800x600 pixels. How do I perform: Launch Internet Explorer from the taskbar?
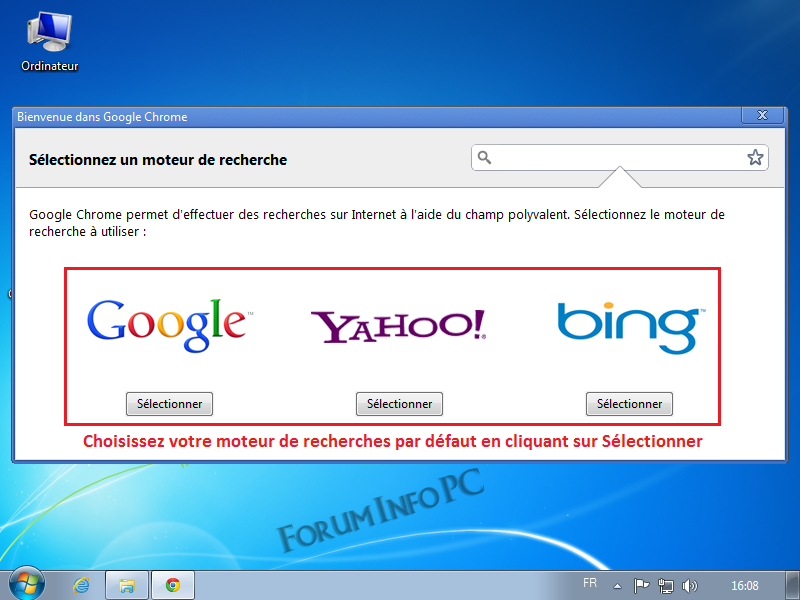81,585
